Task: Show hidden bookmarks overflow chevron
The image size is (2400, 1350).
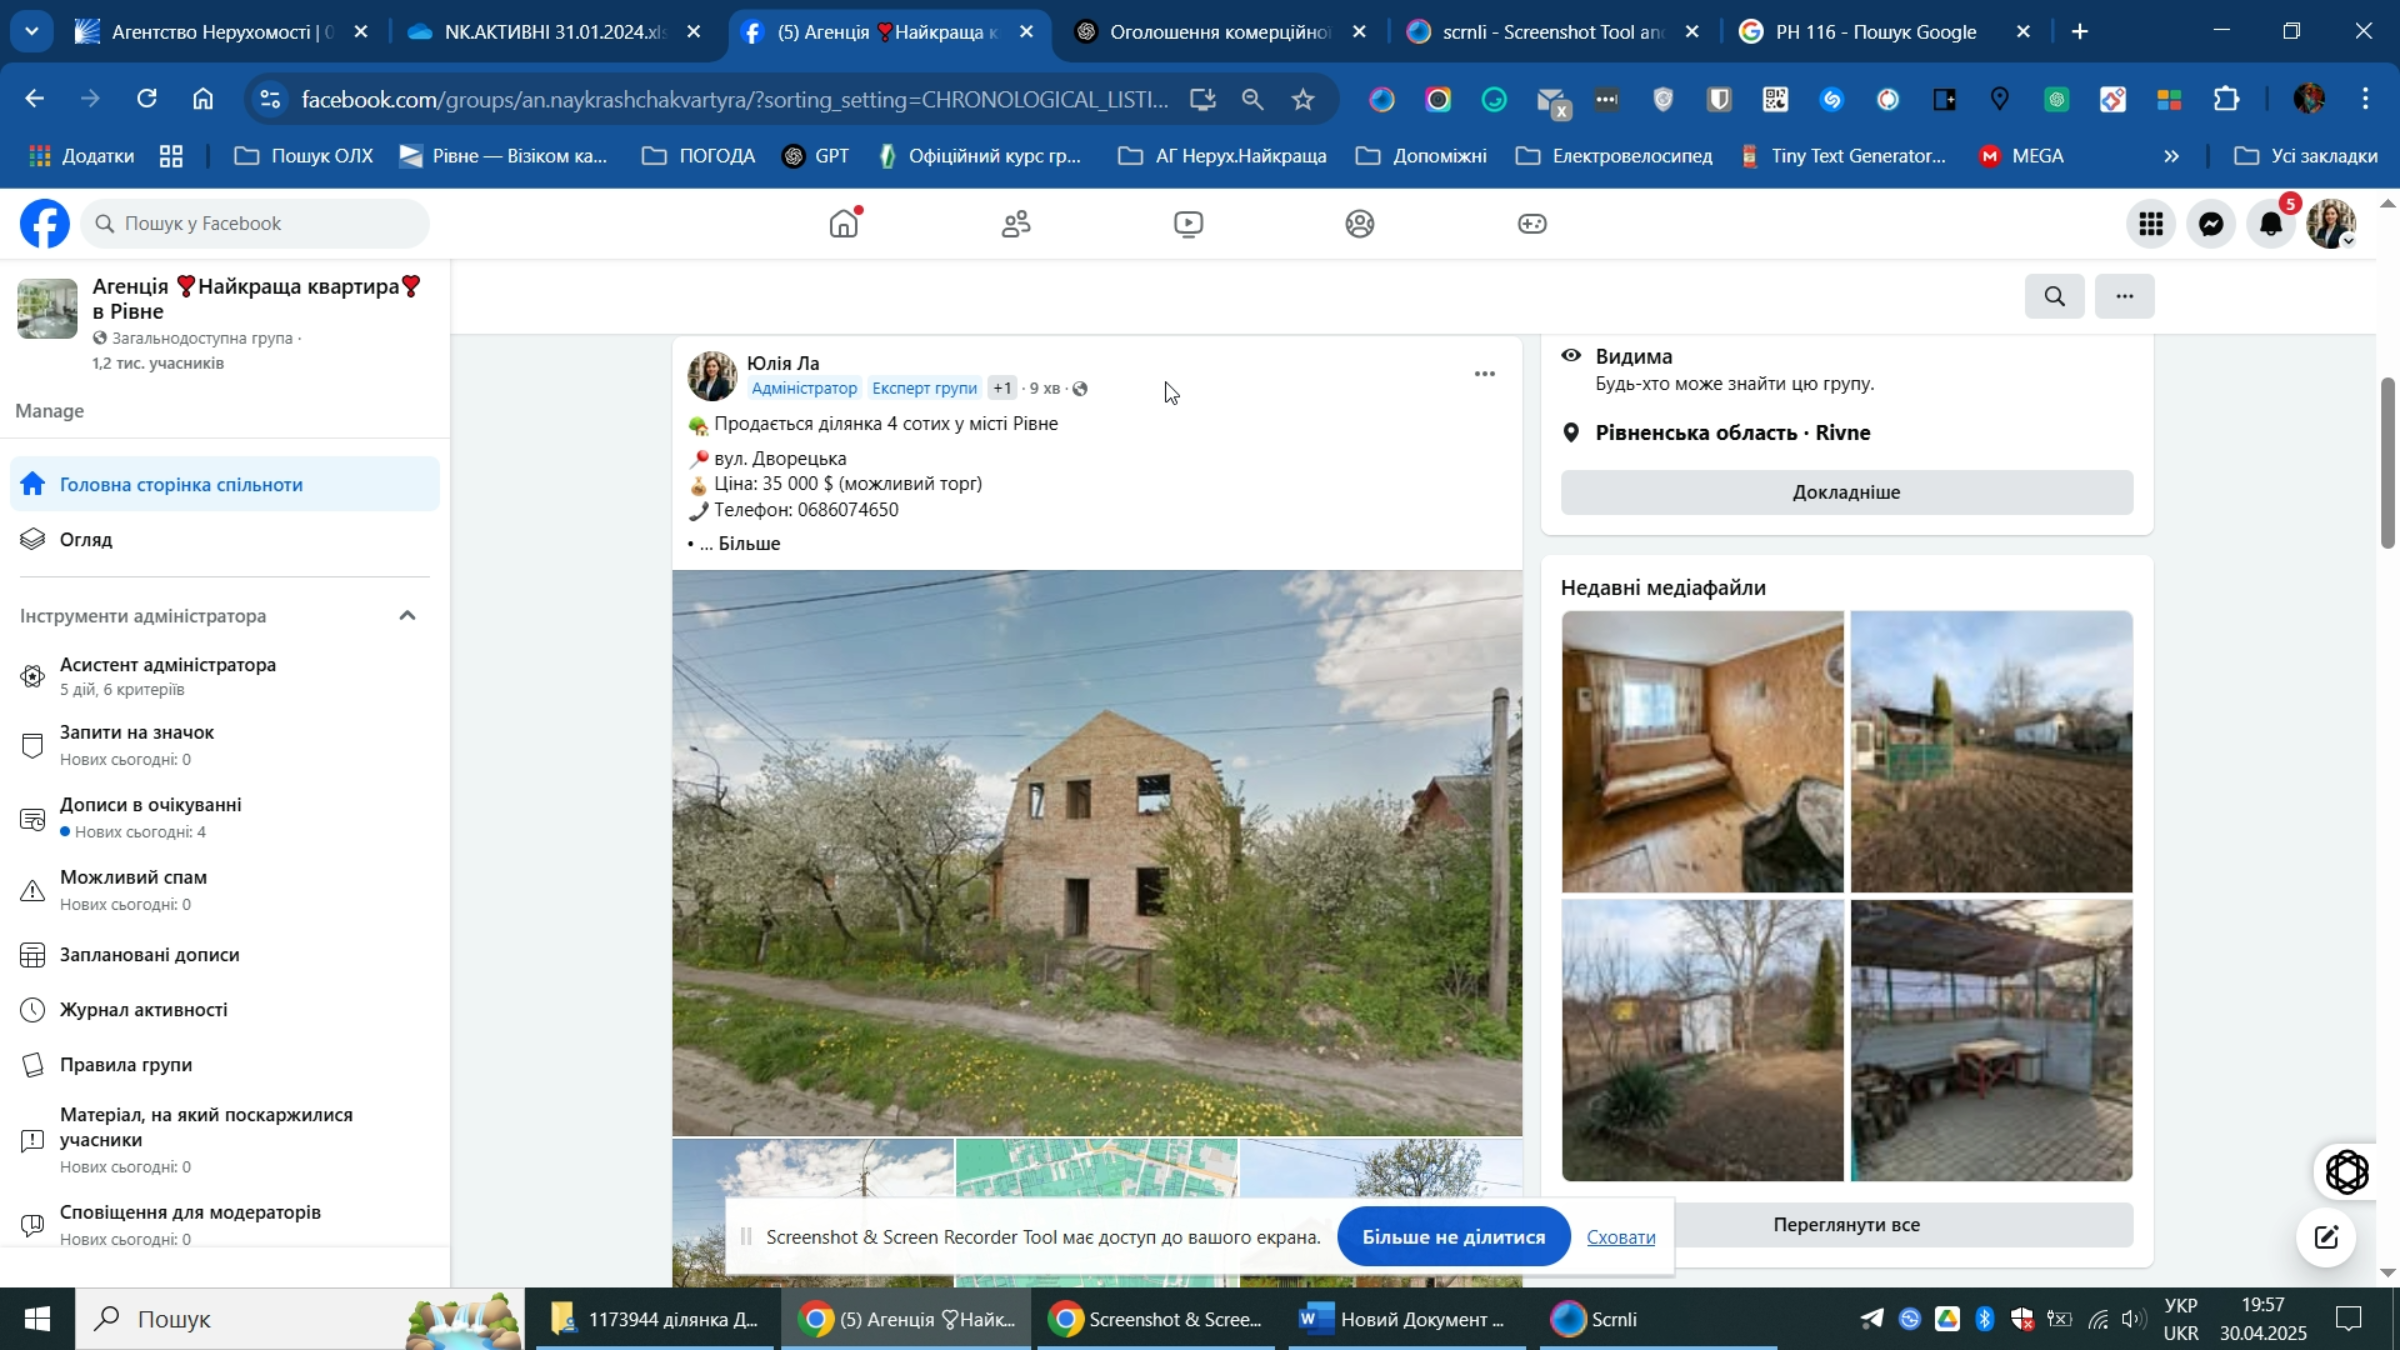Action: click(2171, 156)
